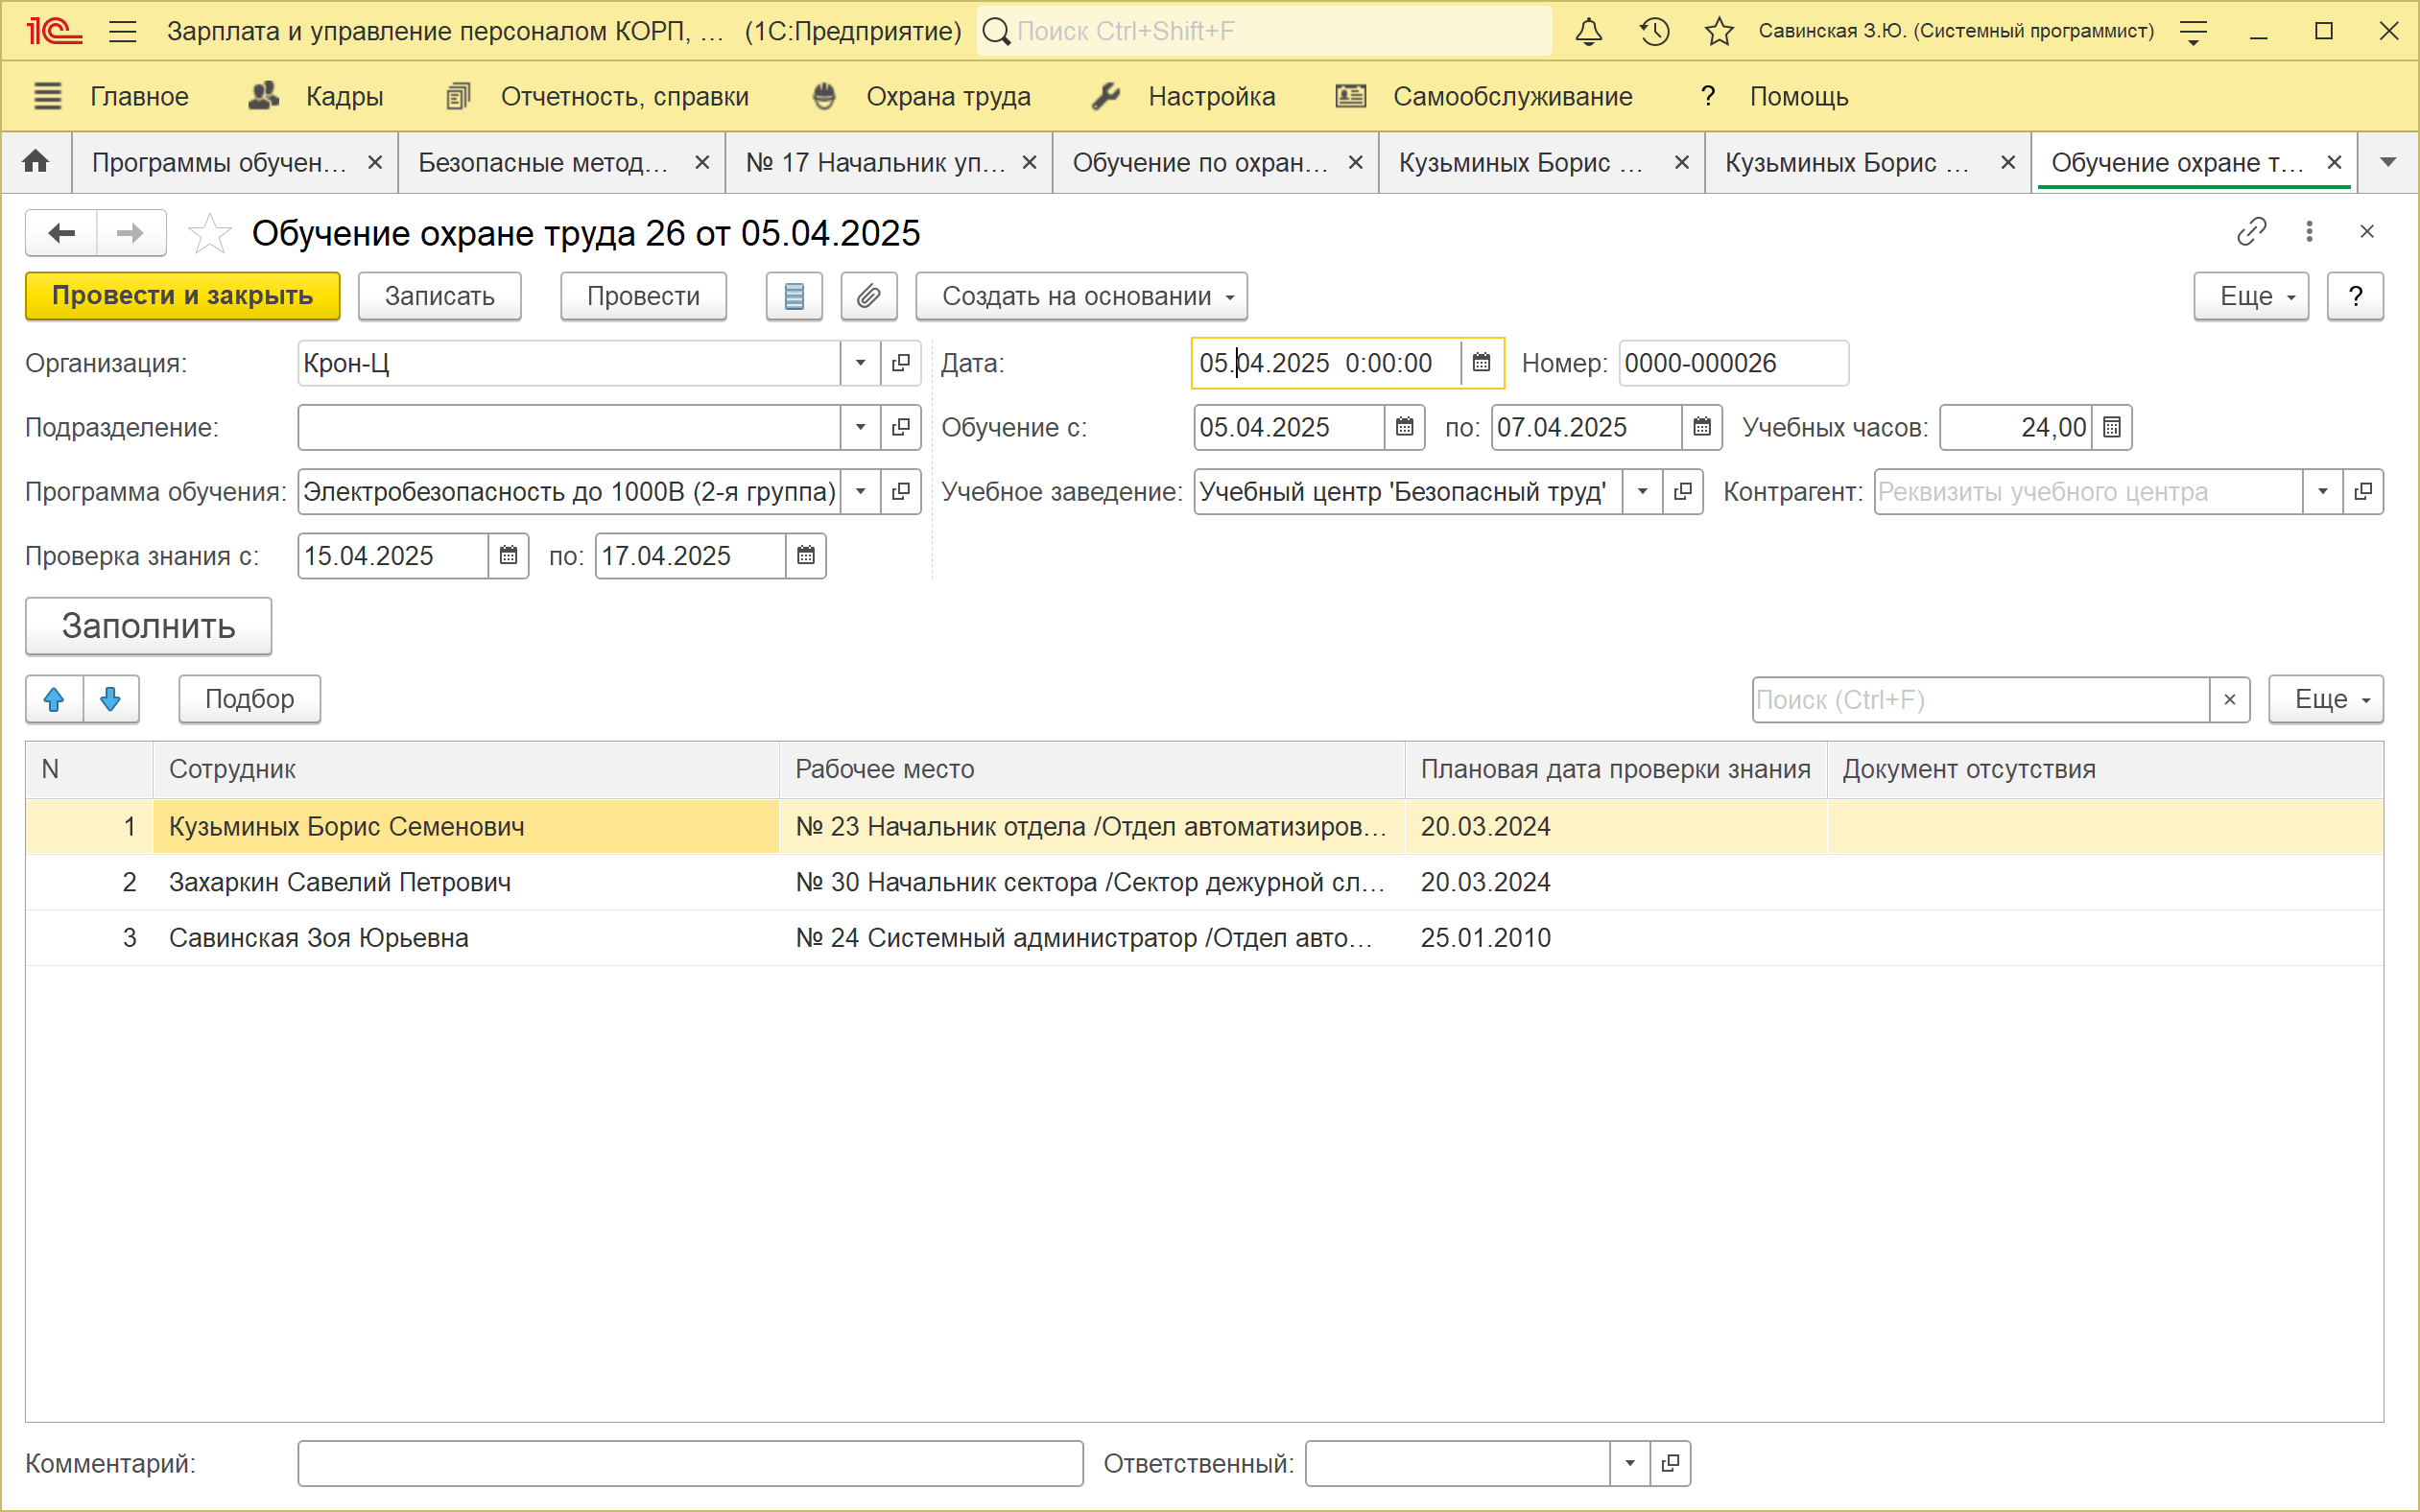The height and width of the screenshot is (1512, 2420).
Task: Open Создать на основании dropdown
Action: click(x=1081, y=296)
